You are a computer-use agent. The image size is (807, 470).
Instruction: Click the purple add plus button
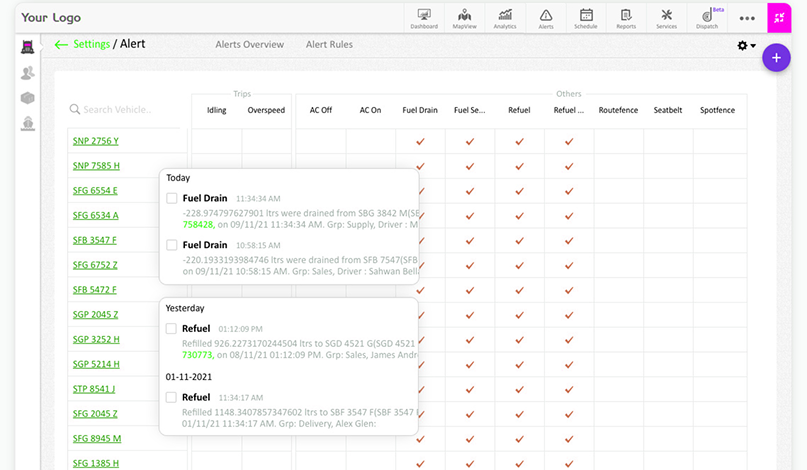776,57
